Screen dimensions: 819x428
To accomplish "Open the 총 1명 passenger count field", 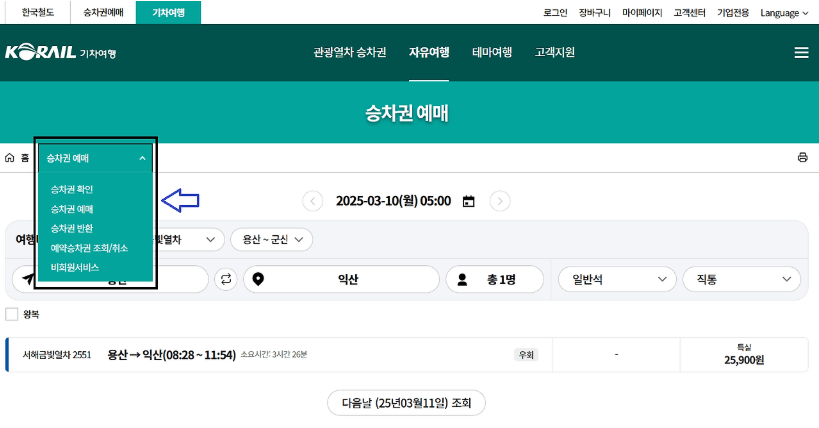I will click(495, 279).
